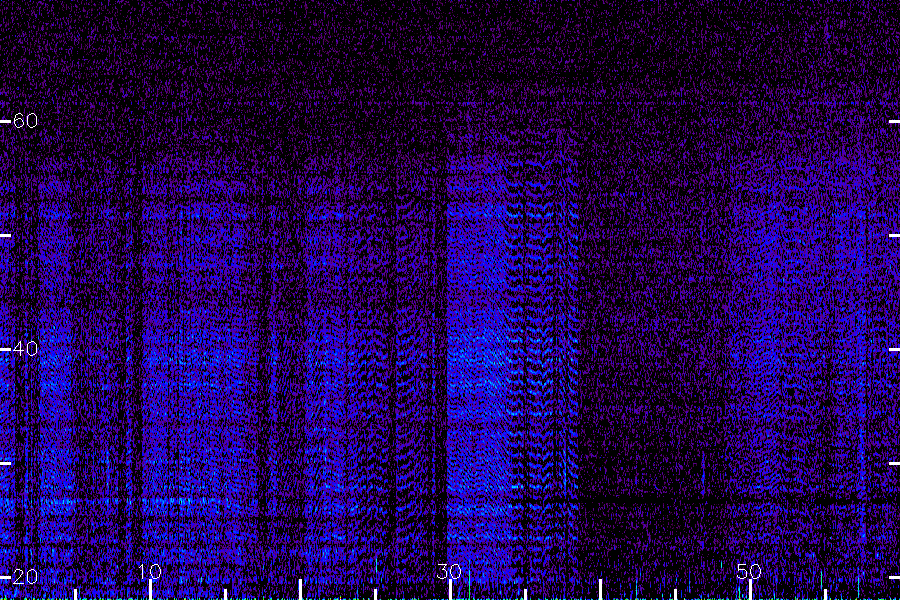
Task: Select the time axis tick under label 30
Action: 451,590
